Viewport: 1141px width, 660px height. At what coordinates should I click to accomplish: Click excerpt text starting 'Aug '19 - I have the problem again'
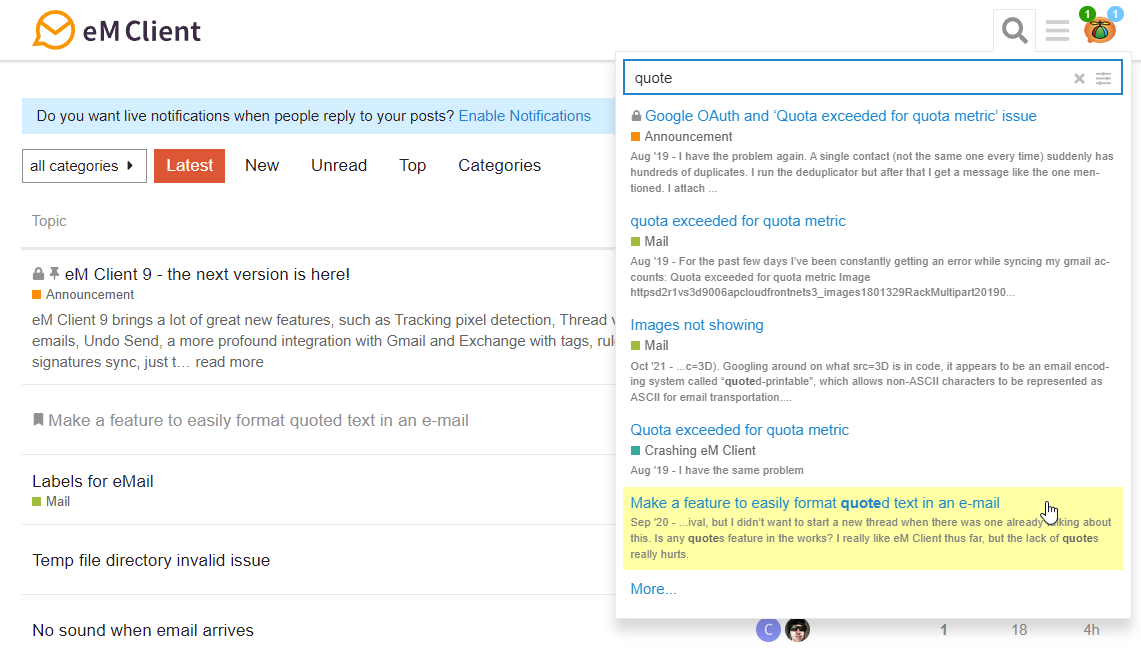[872, 172]
